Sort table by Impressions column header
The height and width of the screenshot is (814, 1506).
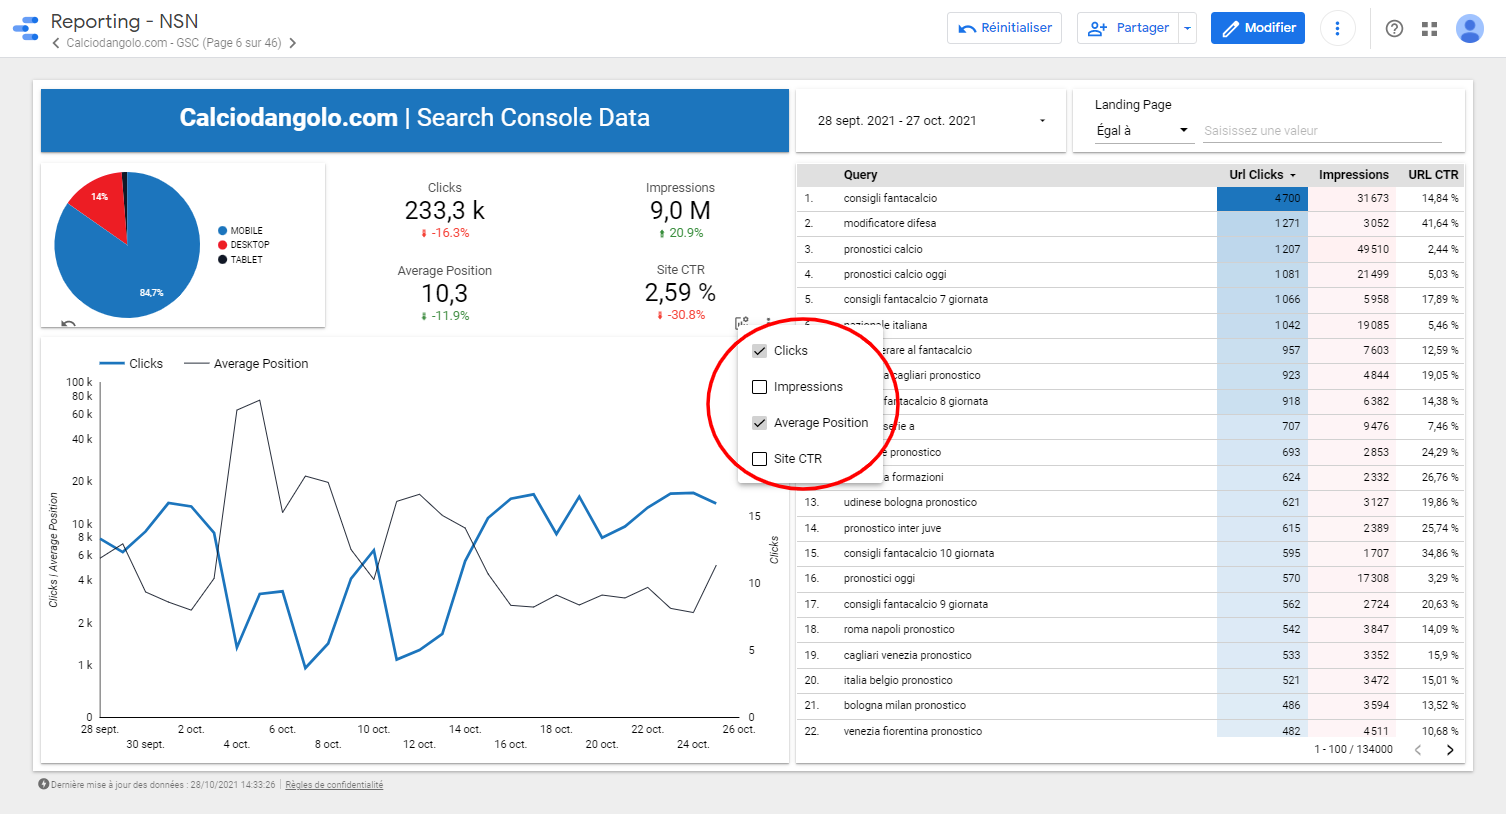point(1353,175)
